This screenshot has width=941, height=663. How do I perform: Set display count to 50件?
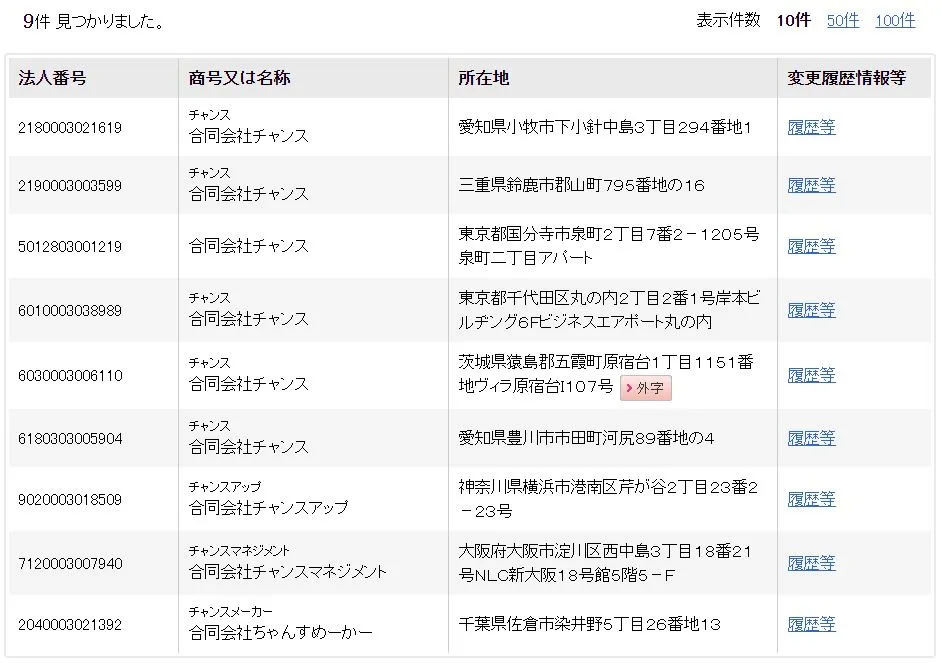click(x=842, y=21)
